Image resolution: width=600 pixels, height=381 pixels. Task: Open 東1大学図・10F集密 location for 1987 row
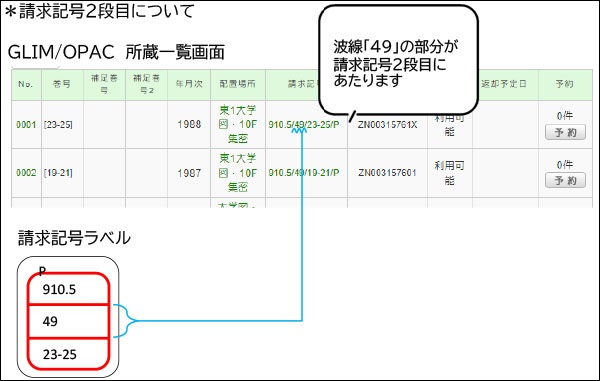pos(238,173)
